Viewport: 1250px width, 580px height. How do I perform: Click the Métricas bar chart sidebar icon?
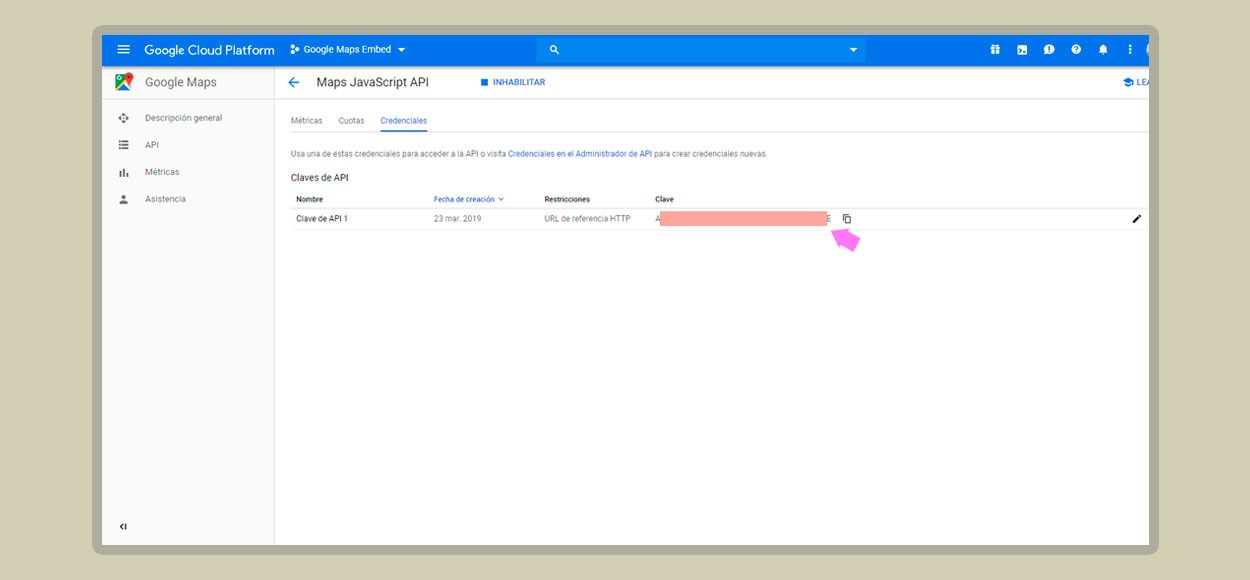point(124,172)
